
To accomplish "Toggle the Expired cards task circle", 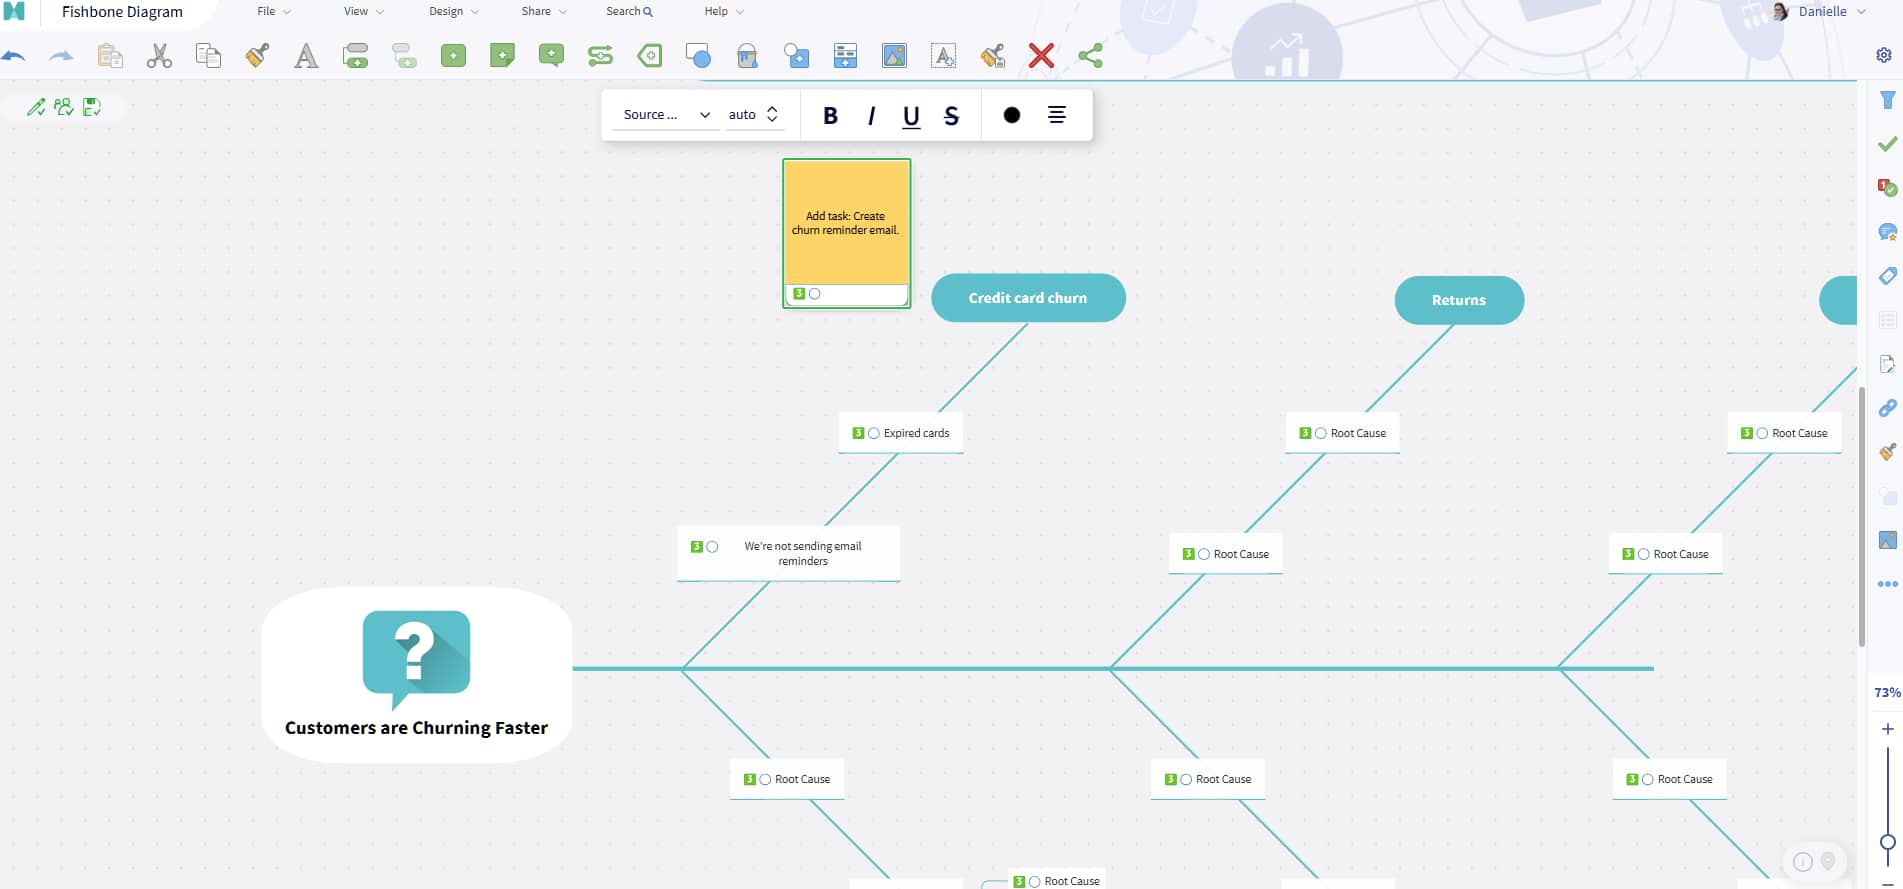I will 874,433.
